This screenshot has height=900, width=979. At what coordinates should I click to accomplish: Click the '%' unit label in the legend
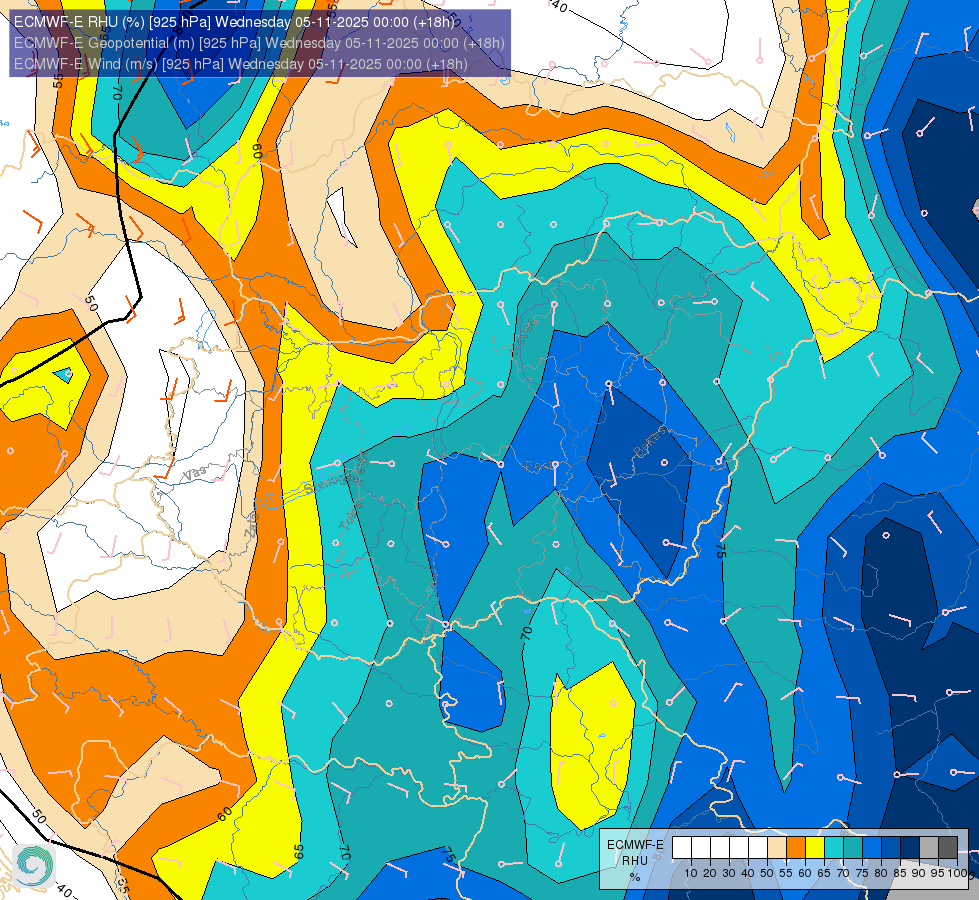point(635,877)
